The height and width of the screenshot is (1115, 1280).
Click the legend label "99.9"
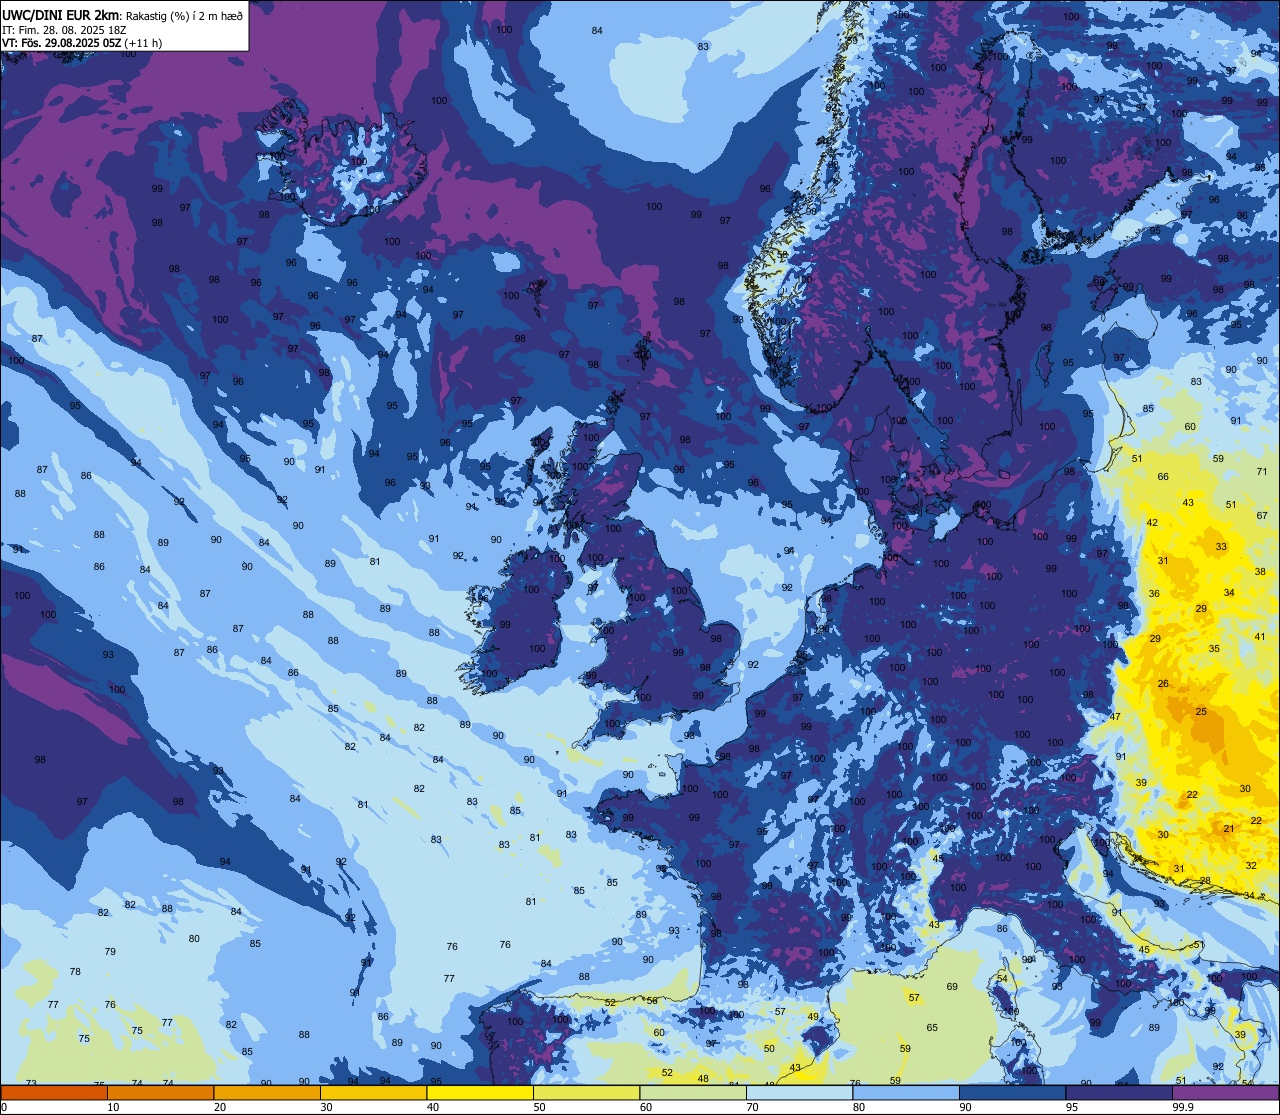[1184, 1107]
